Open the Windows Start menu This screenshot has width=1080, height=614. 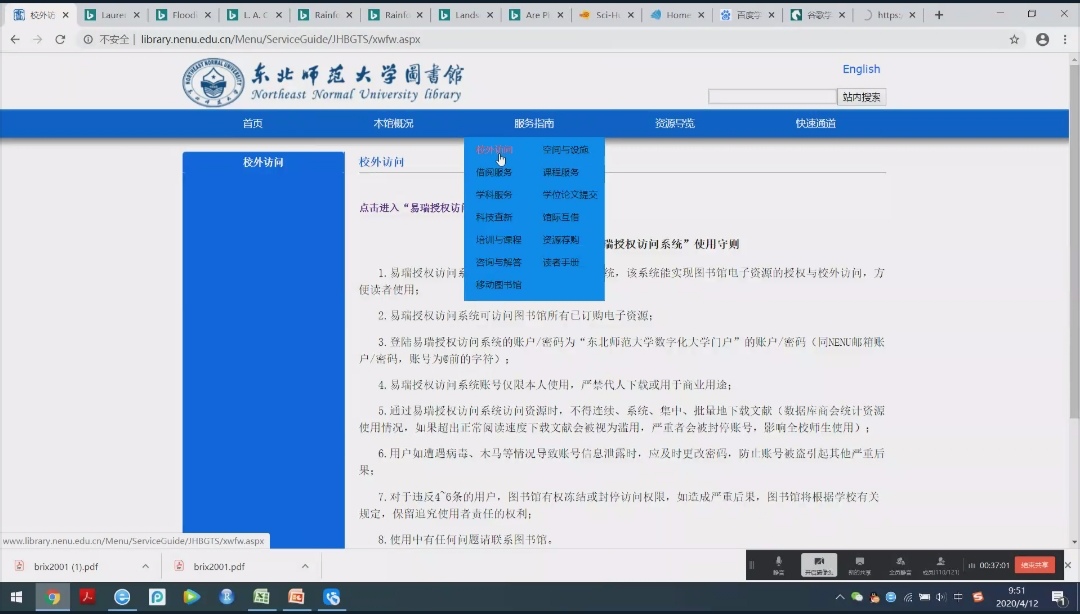[x=16, y=597]
